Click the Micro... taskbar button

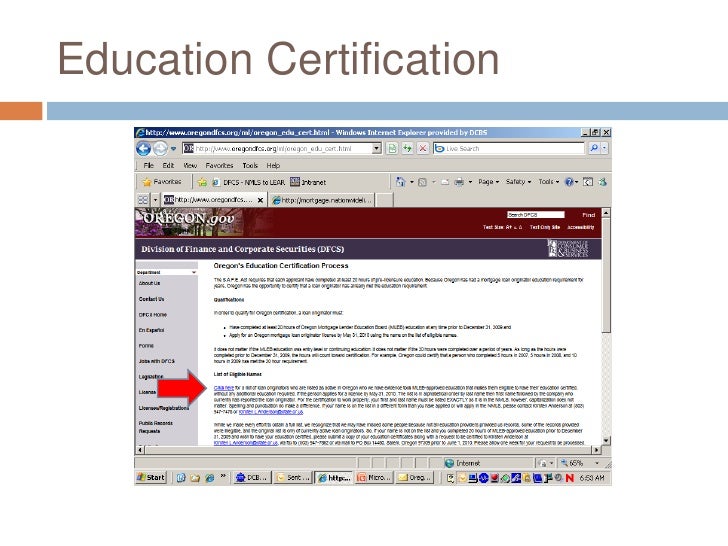point(374,478)
